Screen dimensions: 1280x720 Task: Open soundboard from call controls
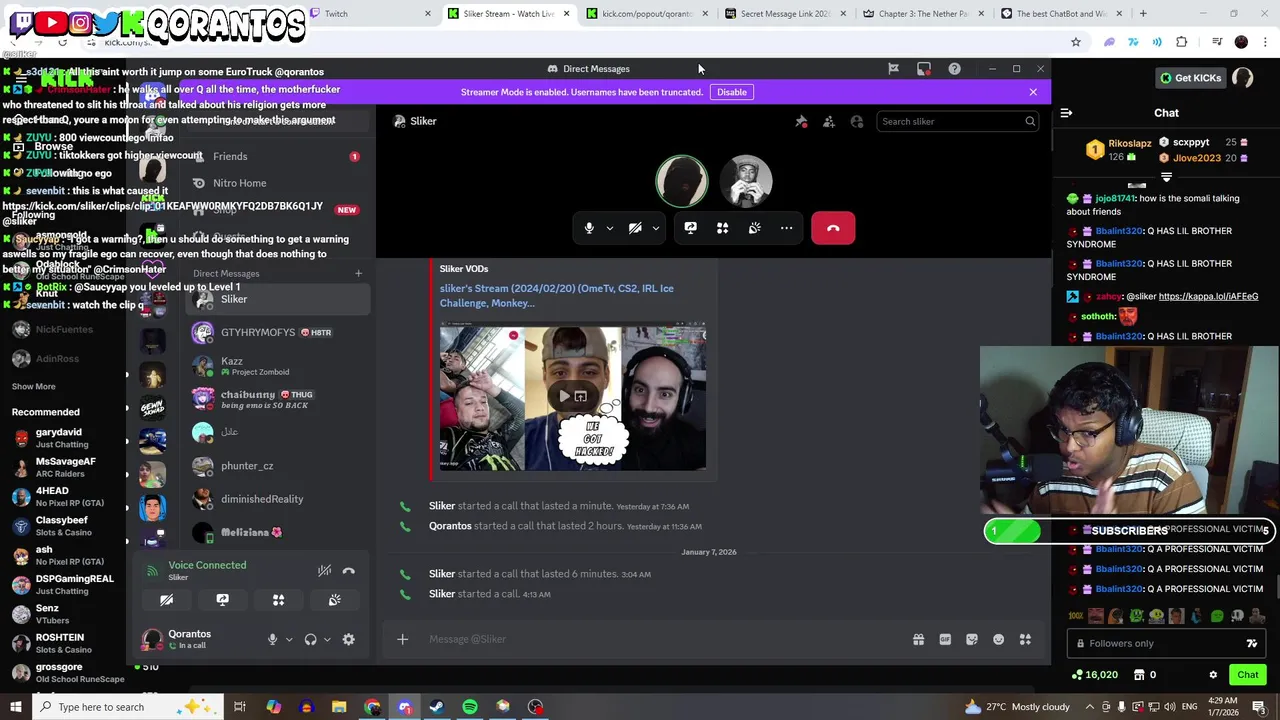click(755, 228)
